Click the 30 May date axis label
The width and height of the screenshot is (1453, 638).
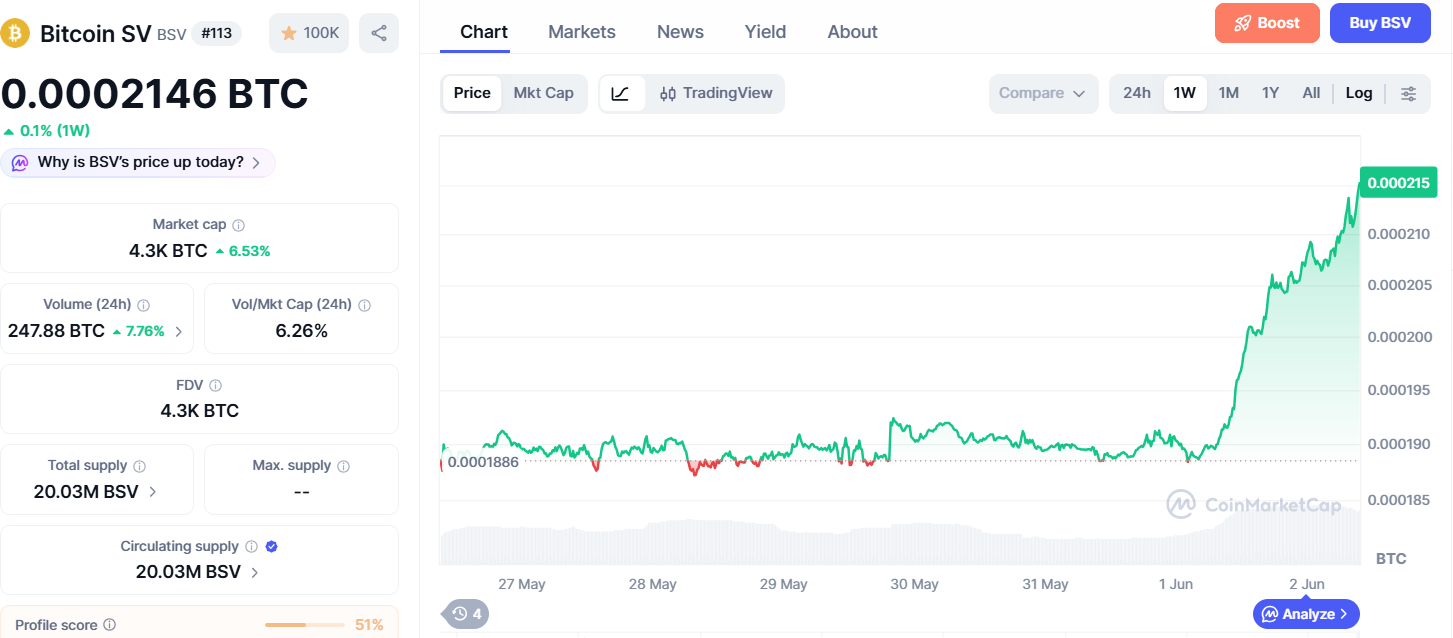pyautogui.click(x=914, y=584)
